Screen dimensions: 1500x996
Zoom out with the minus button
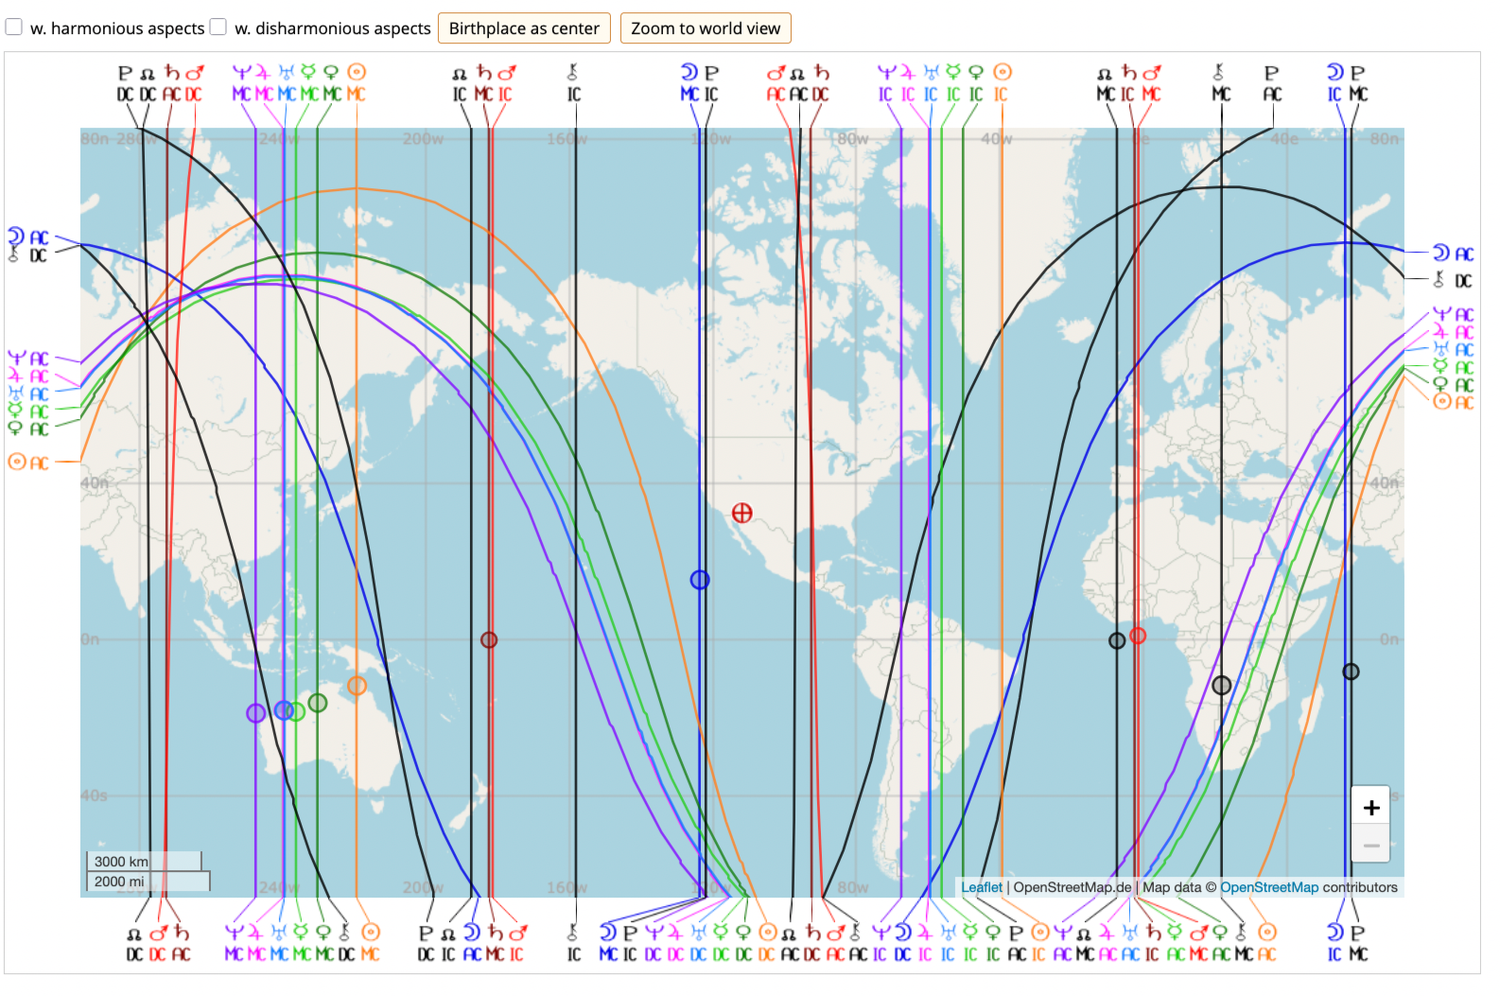1371,845
